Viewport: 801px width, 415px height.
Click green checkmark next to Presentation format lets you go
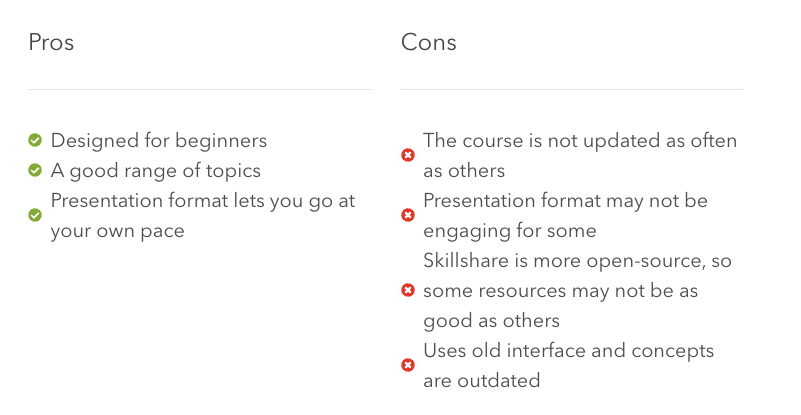35,215
